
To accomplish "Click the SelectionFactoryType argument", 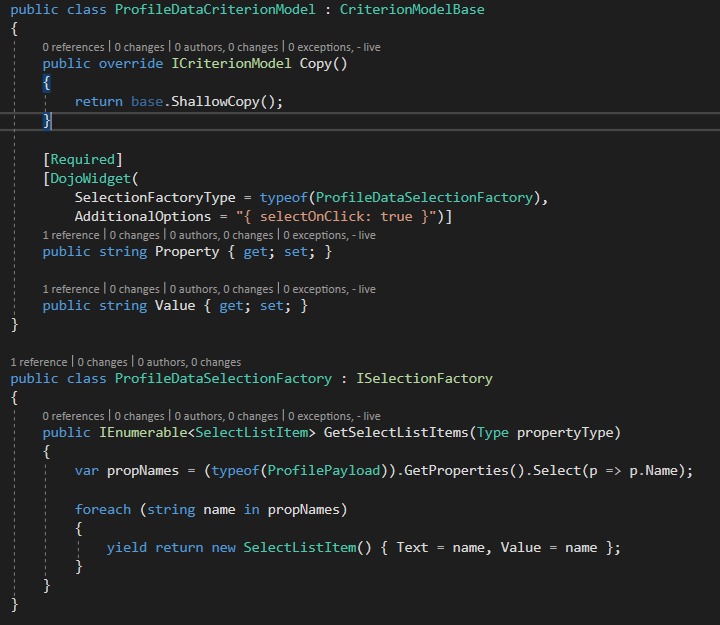I will 155,197.
